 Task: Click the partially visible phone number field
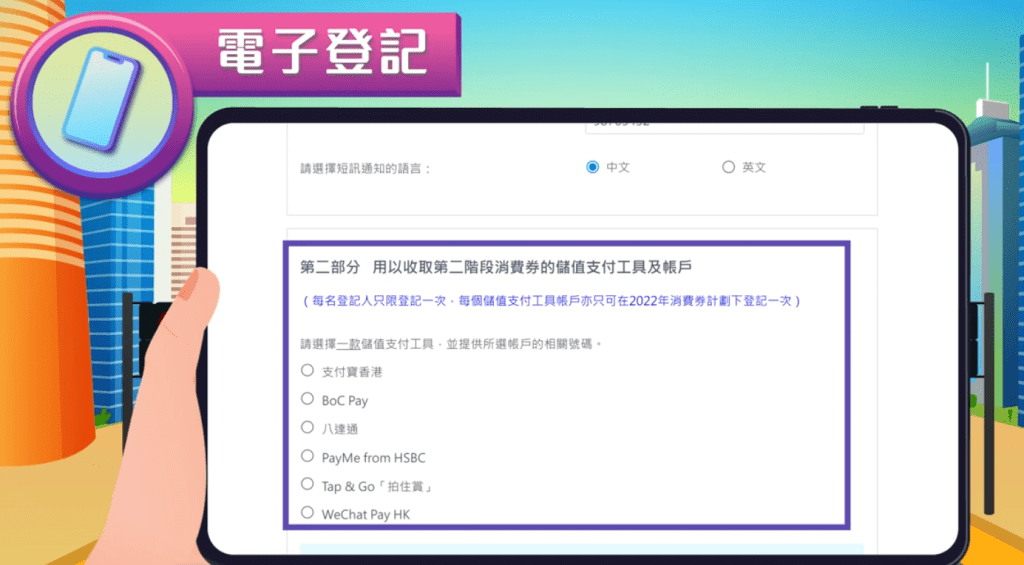point(724,128)
